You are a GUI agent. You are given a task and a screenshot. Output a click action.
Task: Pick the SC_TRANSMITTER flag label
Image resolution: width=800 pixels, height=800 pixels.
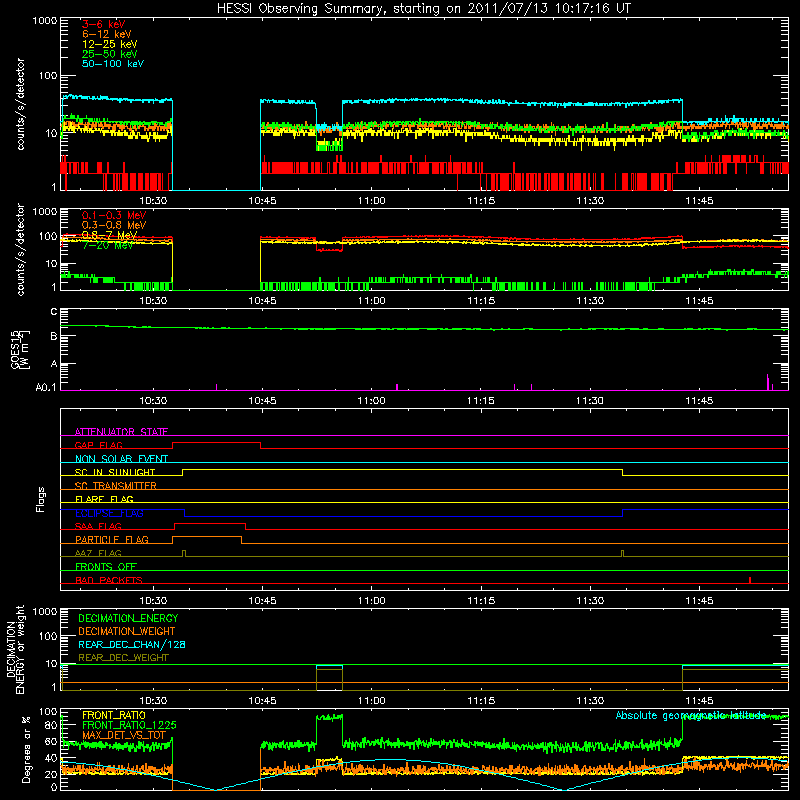click(x=116, y=486)
